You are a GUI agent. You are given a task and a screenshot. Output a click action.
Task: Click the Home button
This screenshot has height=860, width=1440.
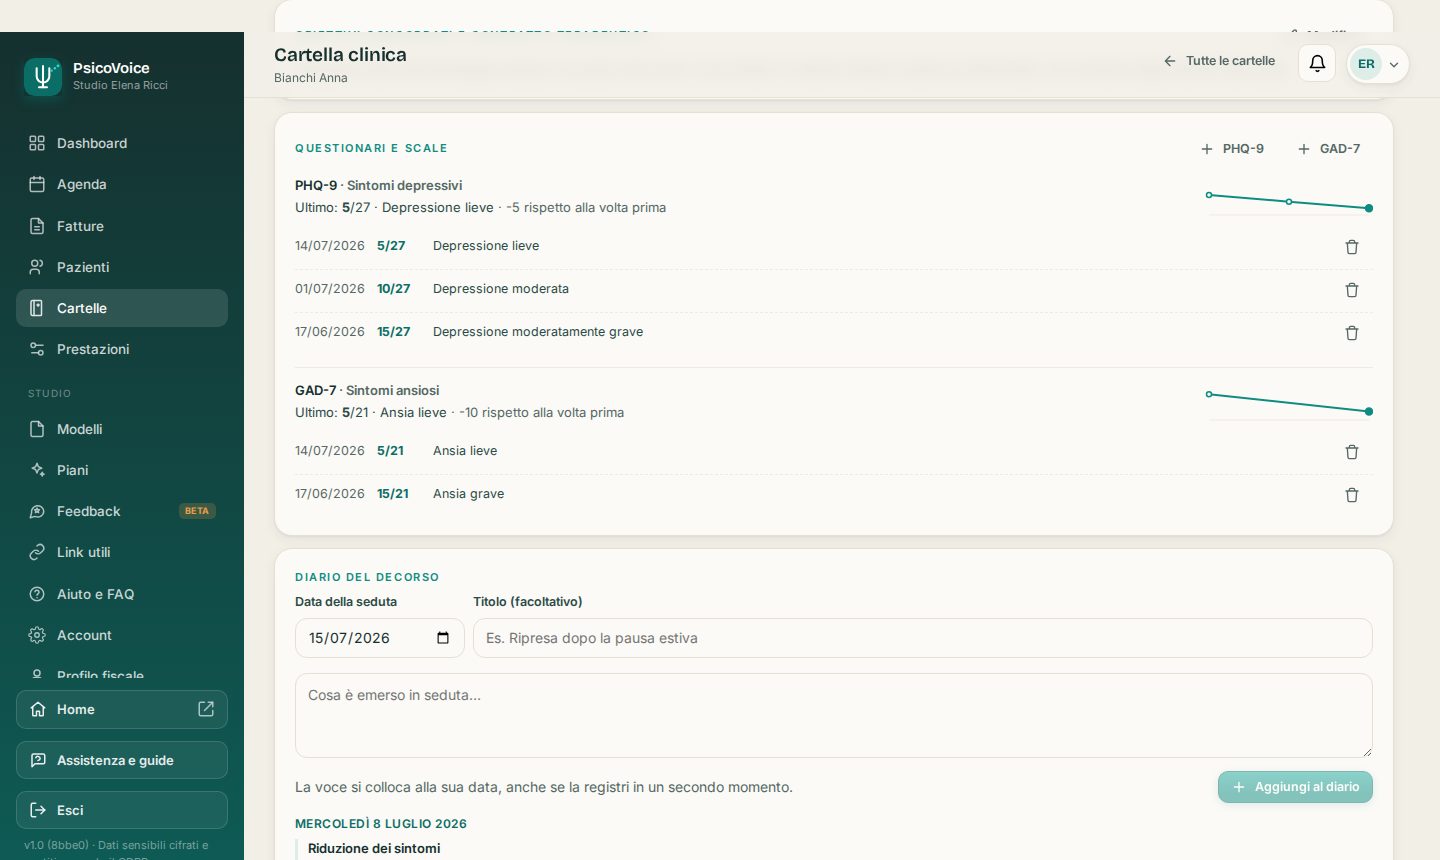122,709
